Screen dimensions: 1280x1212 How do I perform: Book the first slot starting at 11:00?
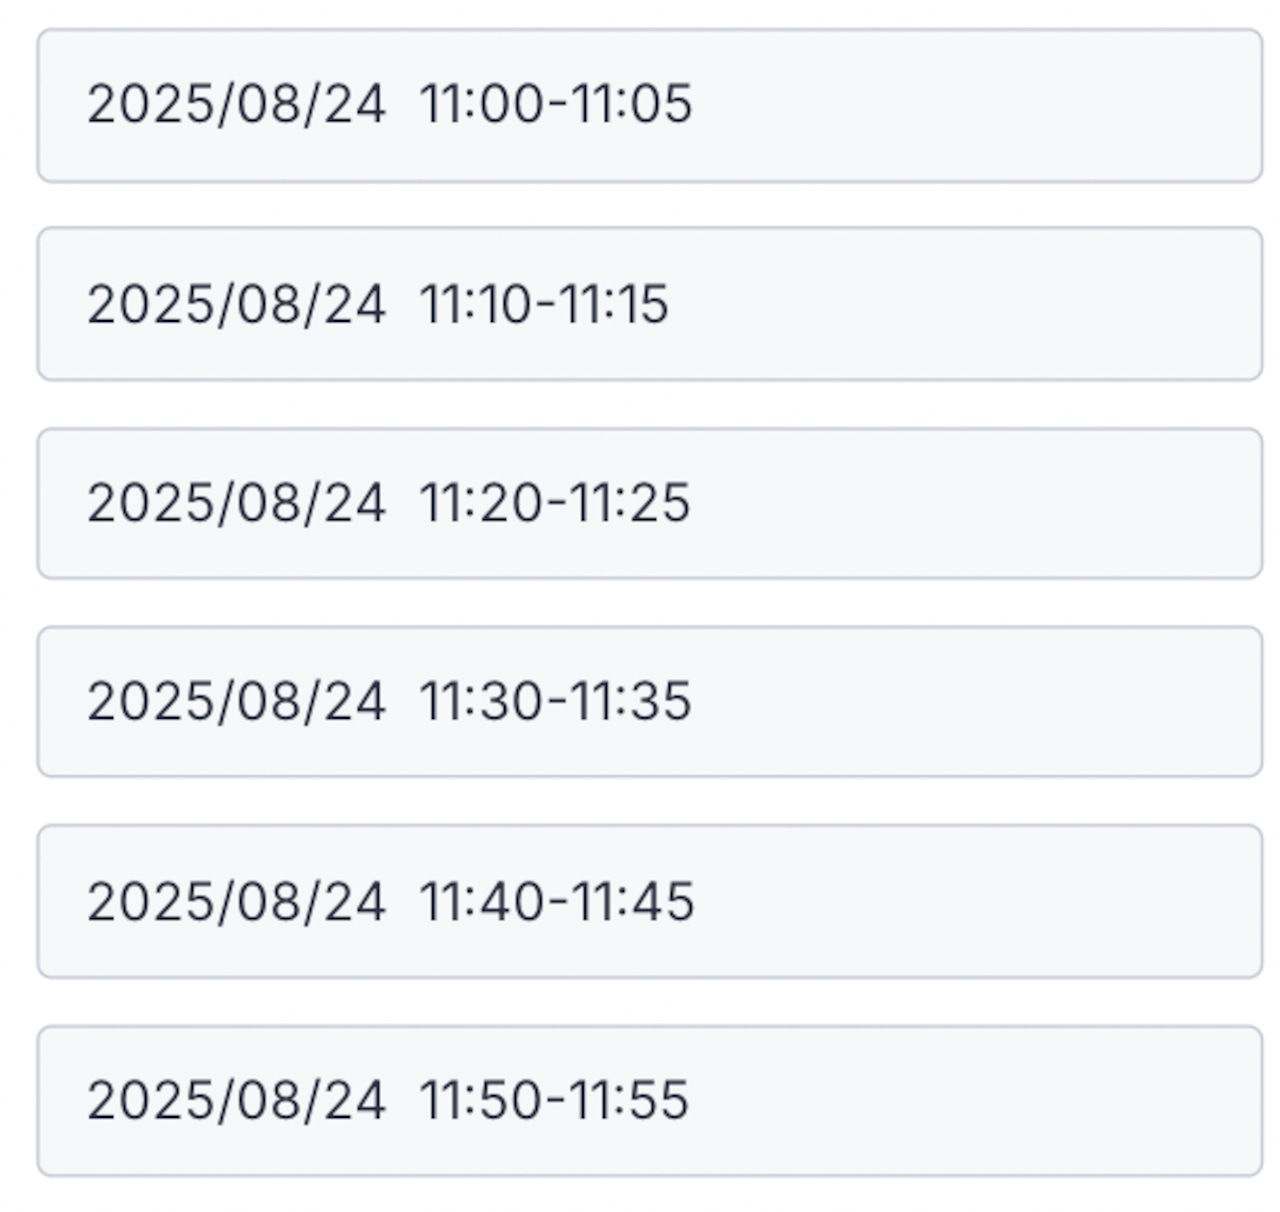coord(650,105)
